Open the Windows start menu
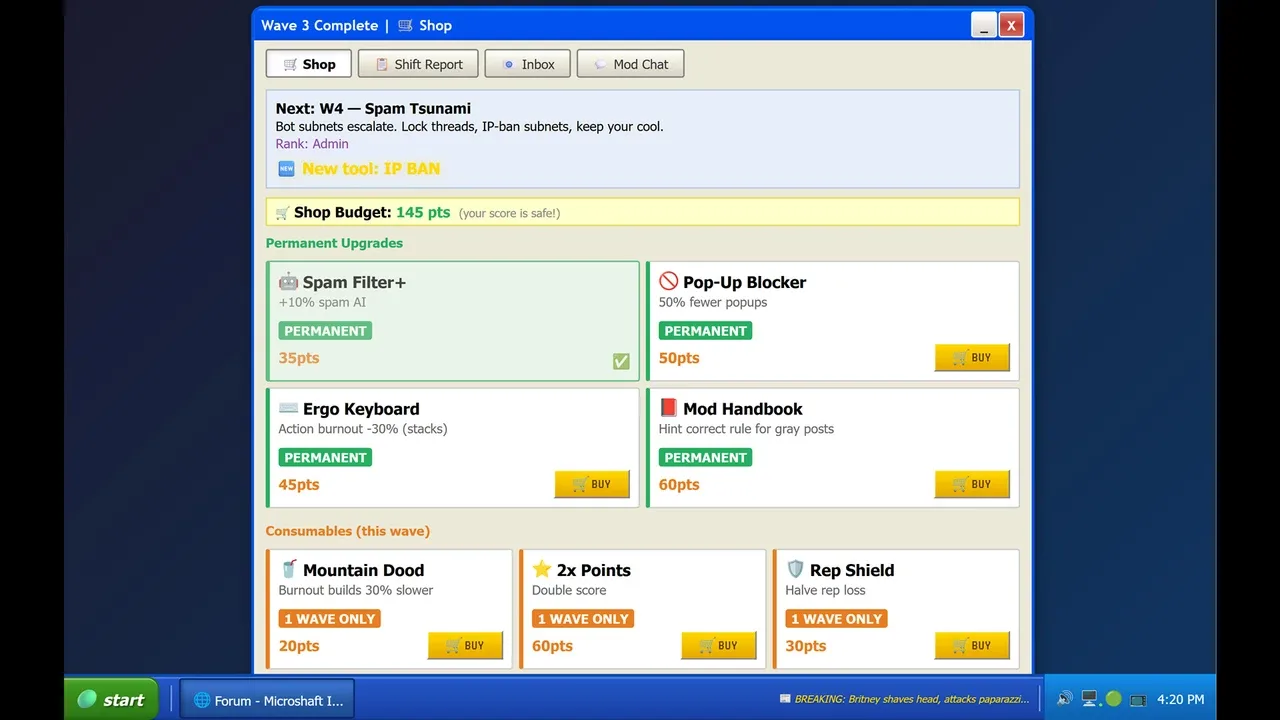 pyautogui.click(x=111, y=700)
